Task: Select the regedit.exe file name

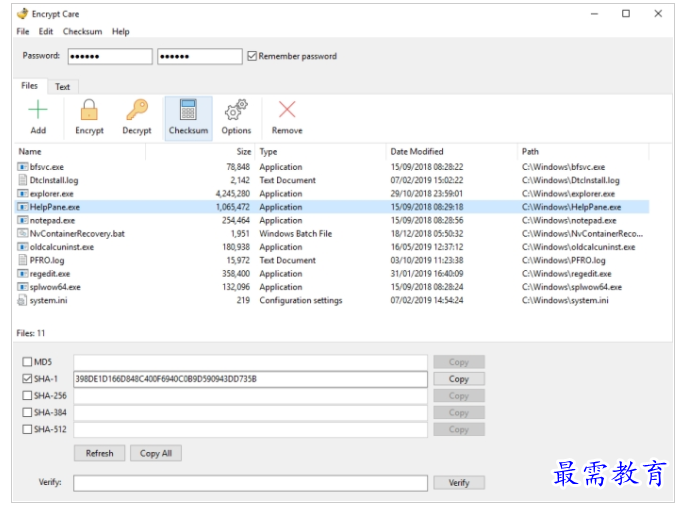Action: pyautogui.click(x=50, y=274)
